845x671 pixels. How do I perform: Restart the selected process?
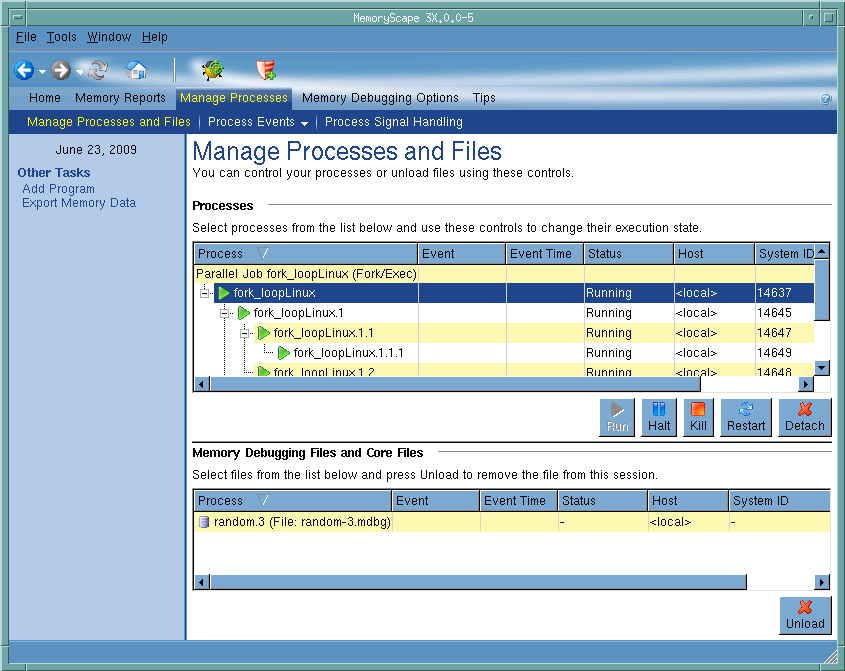[x=746, y=417]
